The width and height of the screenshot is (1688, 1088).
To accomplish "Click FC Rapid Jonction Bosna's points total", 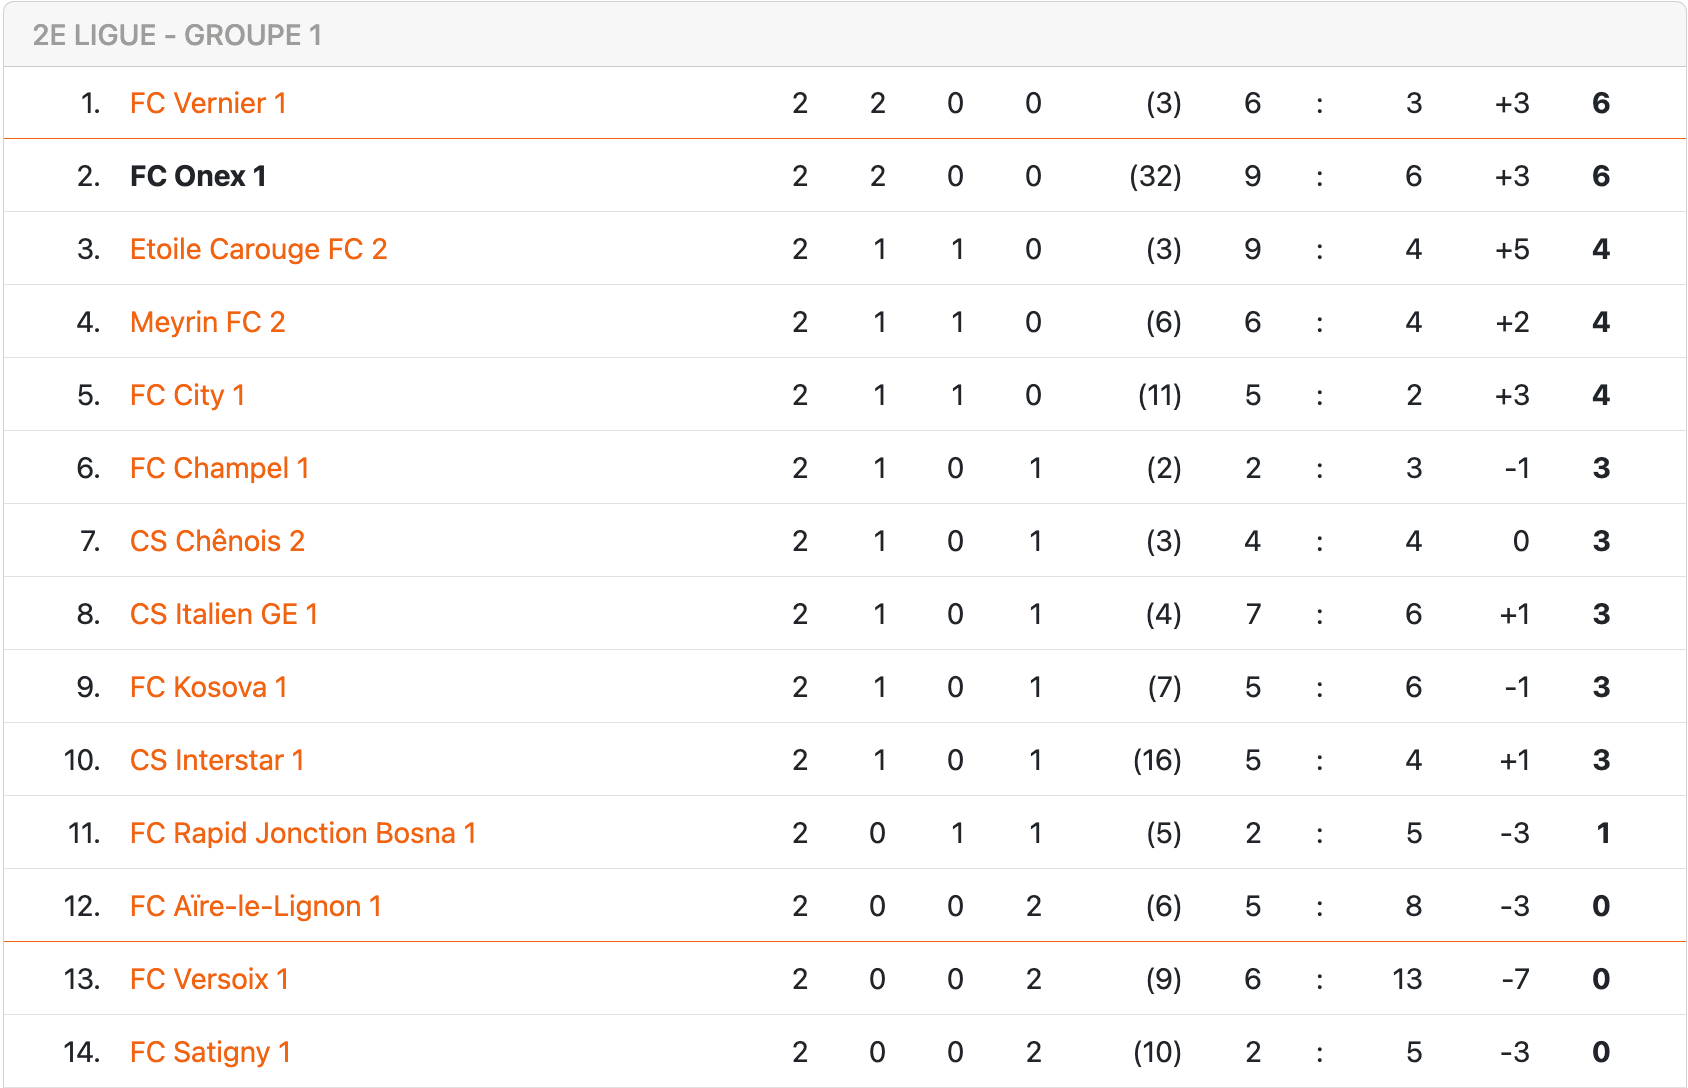I will click(x=1602, y=833).
